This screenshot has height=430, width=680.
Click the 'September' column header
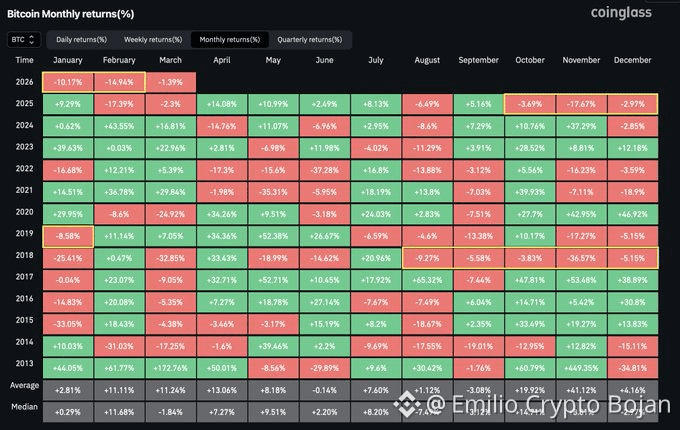(478, 60)
